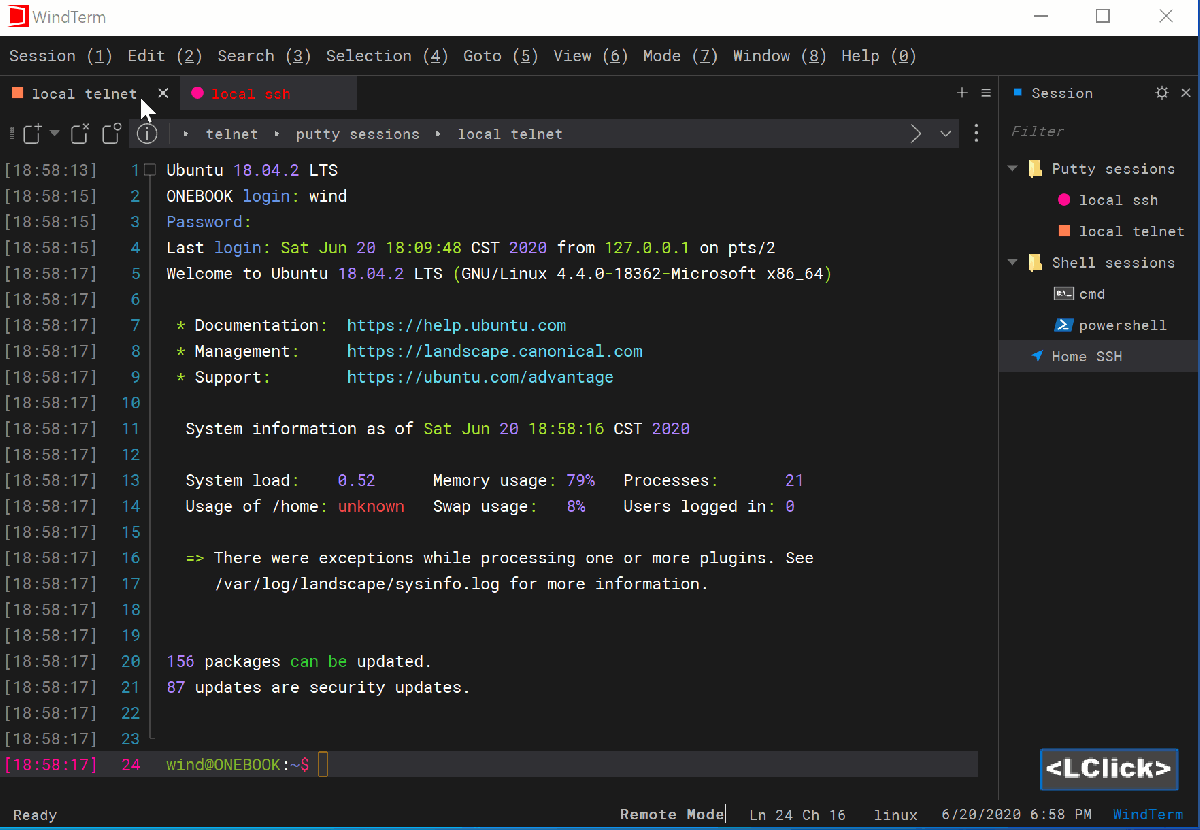The image size is (1200, 830).
Task: Open the tab list menu icon
Action: click(986, 93)
